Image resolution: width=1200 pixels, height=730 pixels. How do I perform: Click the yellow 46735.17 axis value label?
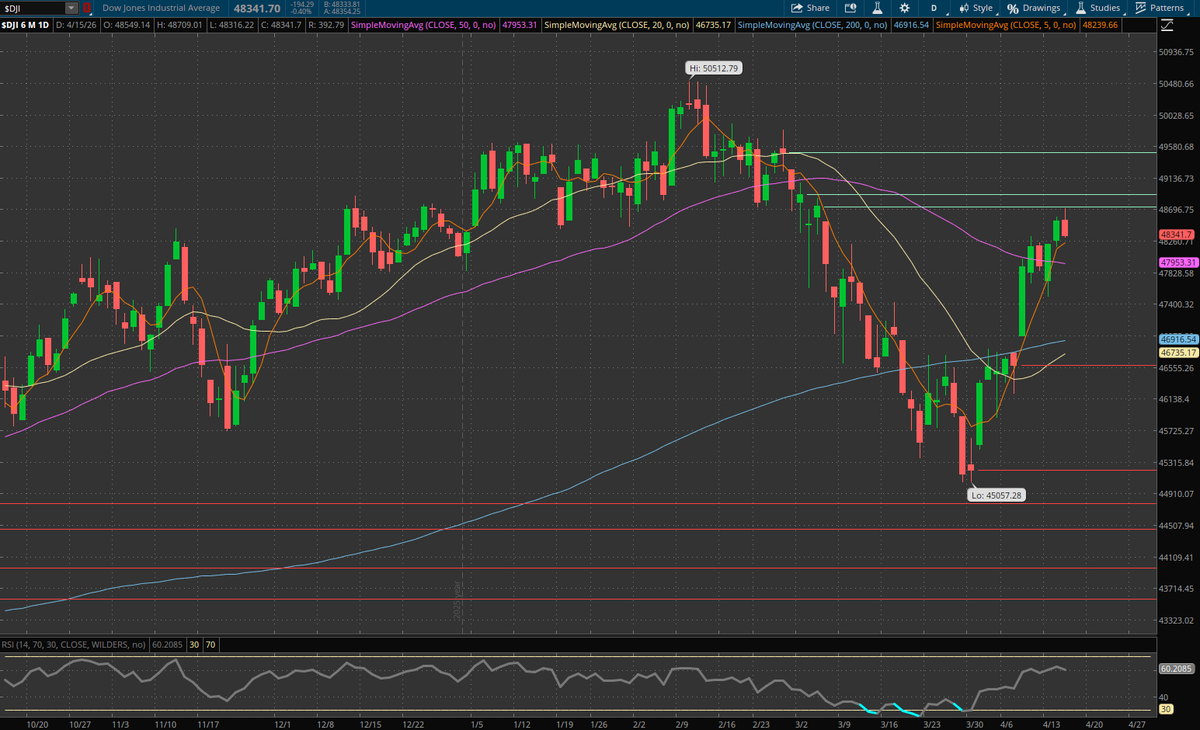(x=1177, y=352)
